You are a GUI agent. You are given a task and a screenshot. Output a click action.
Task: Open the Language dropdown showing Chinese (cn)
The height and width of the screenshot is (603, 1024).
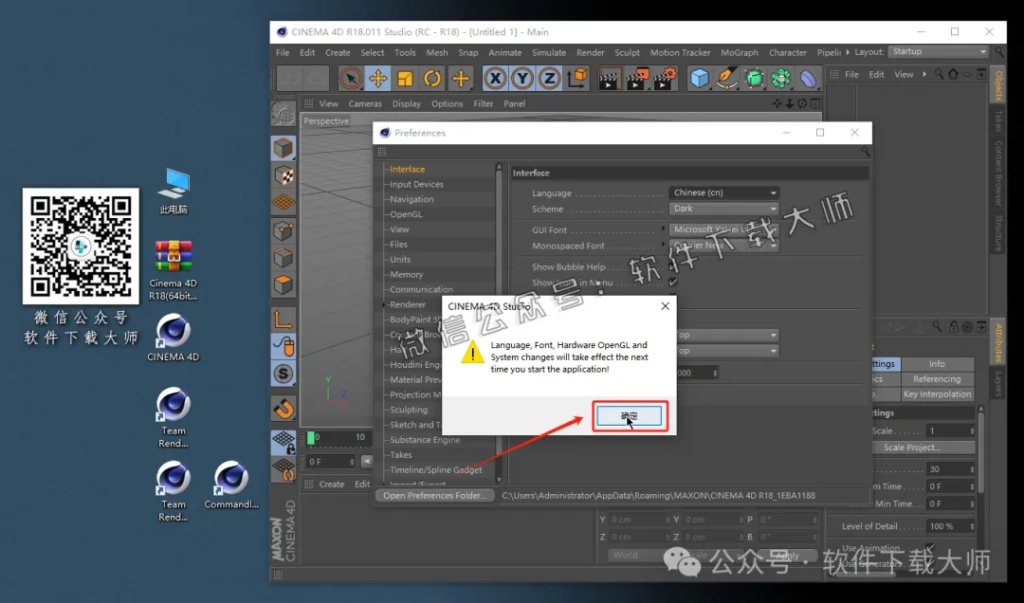pyautogui.click(x=724, y=192)
